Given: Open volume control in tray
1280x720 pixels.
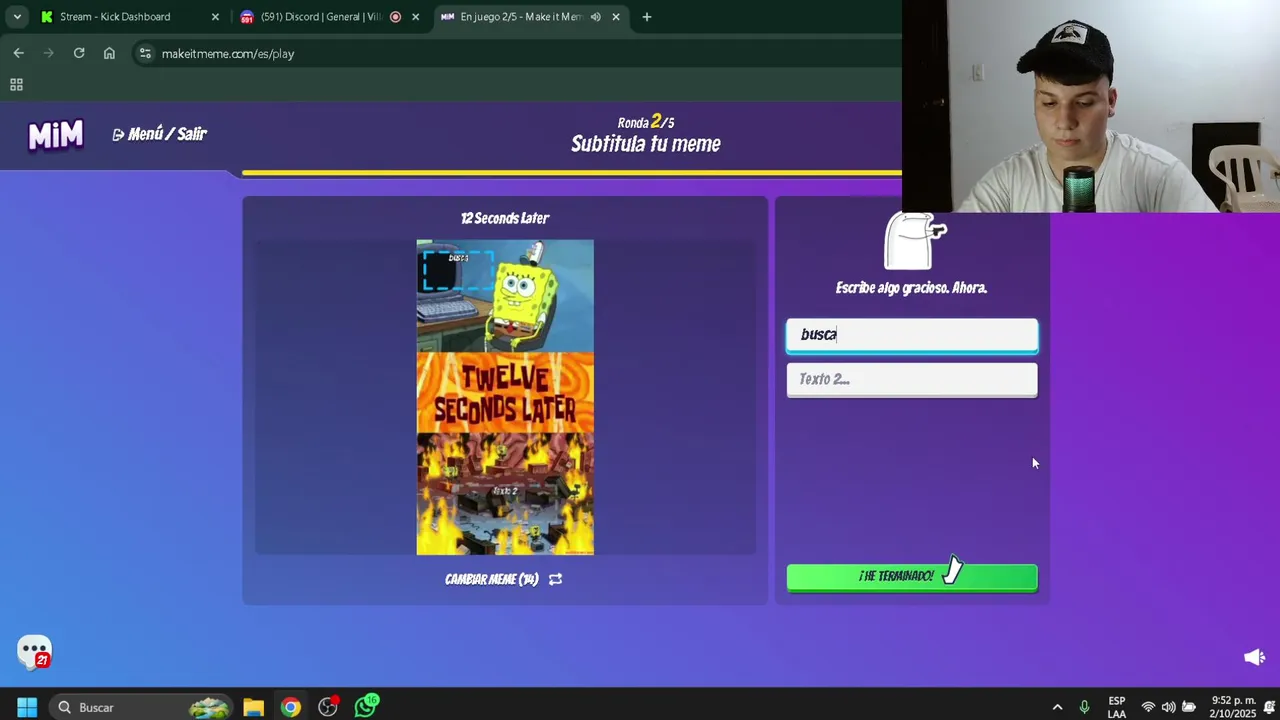Looking at the screenshot, I should (x=1168, y=707).
